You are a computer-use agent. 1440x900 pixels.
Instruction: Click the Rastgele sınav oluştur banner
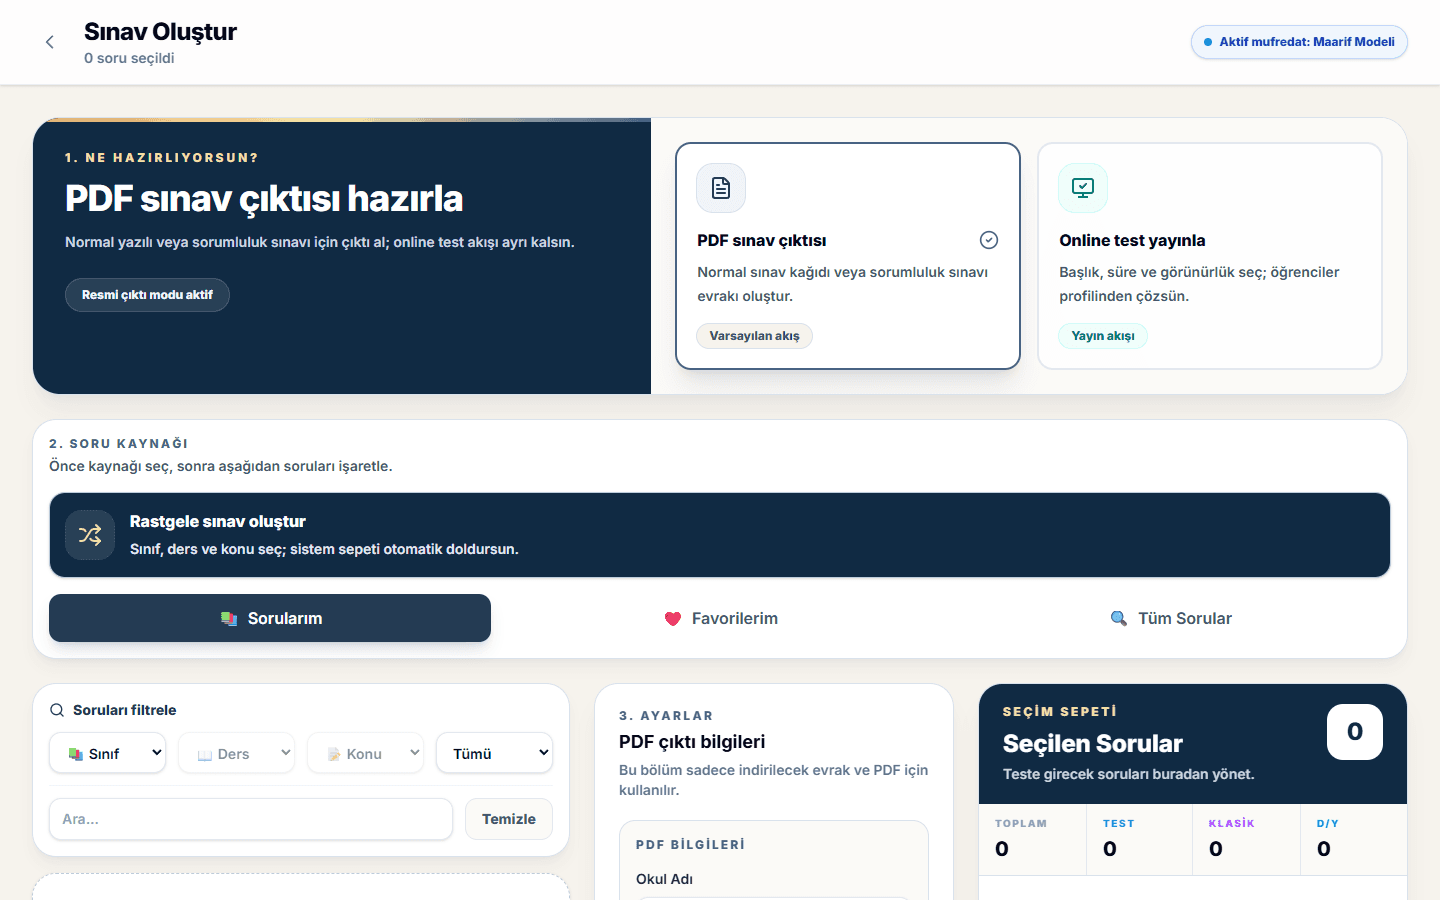pyautogui.click(x=720, y=535)
